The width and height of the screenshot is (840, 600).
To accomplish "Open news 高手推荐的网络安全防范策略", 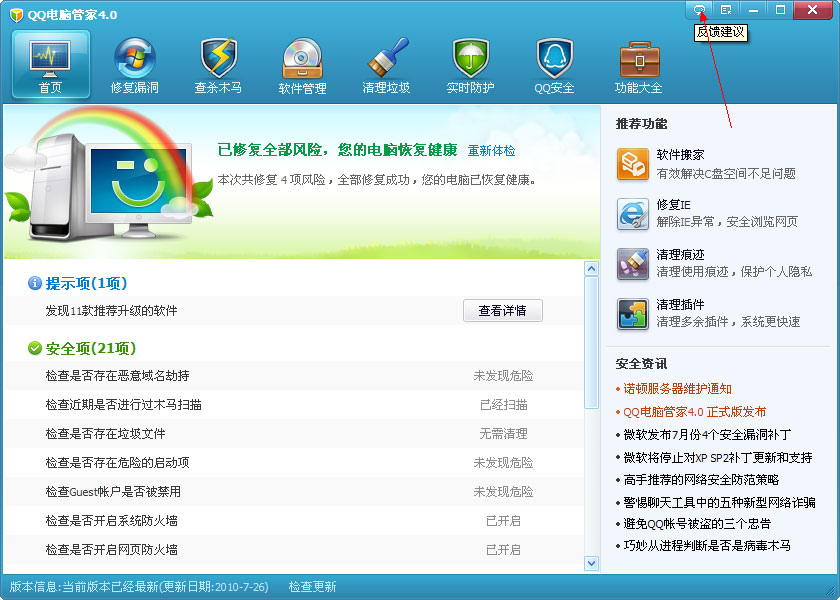I will (x=701, y=479).
